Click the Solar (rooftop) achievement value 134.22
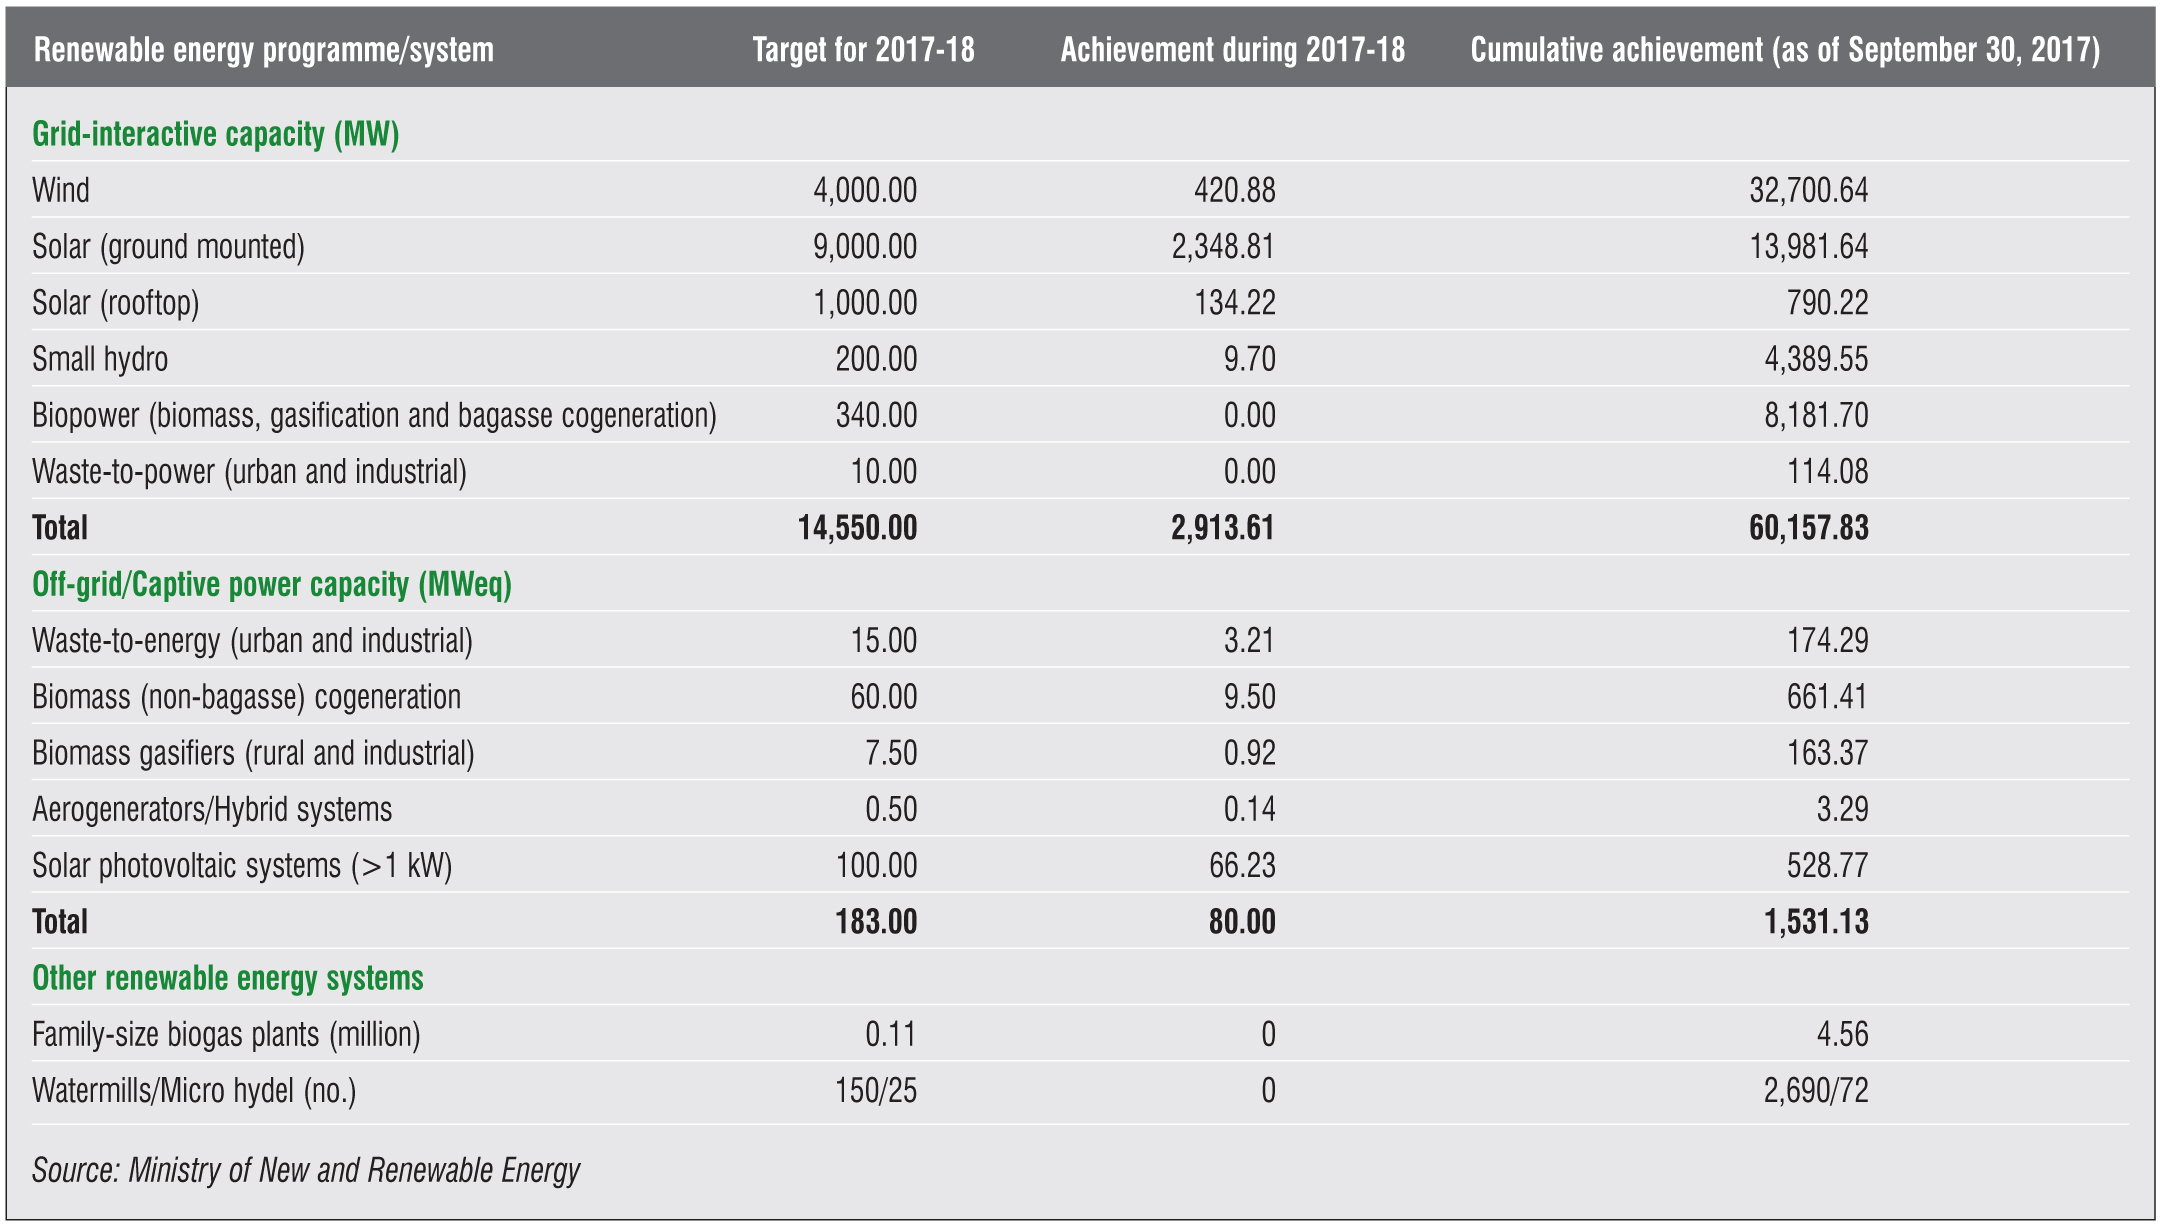 [1234, 303]
